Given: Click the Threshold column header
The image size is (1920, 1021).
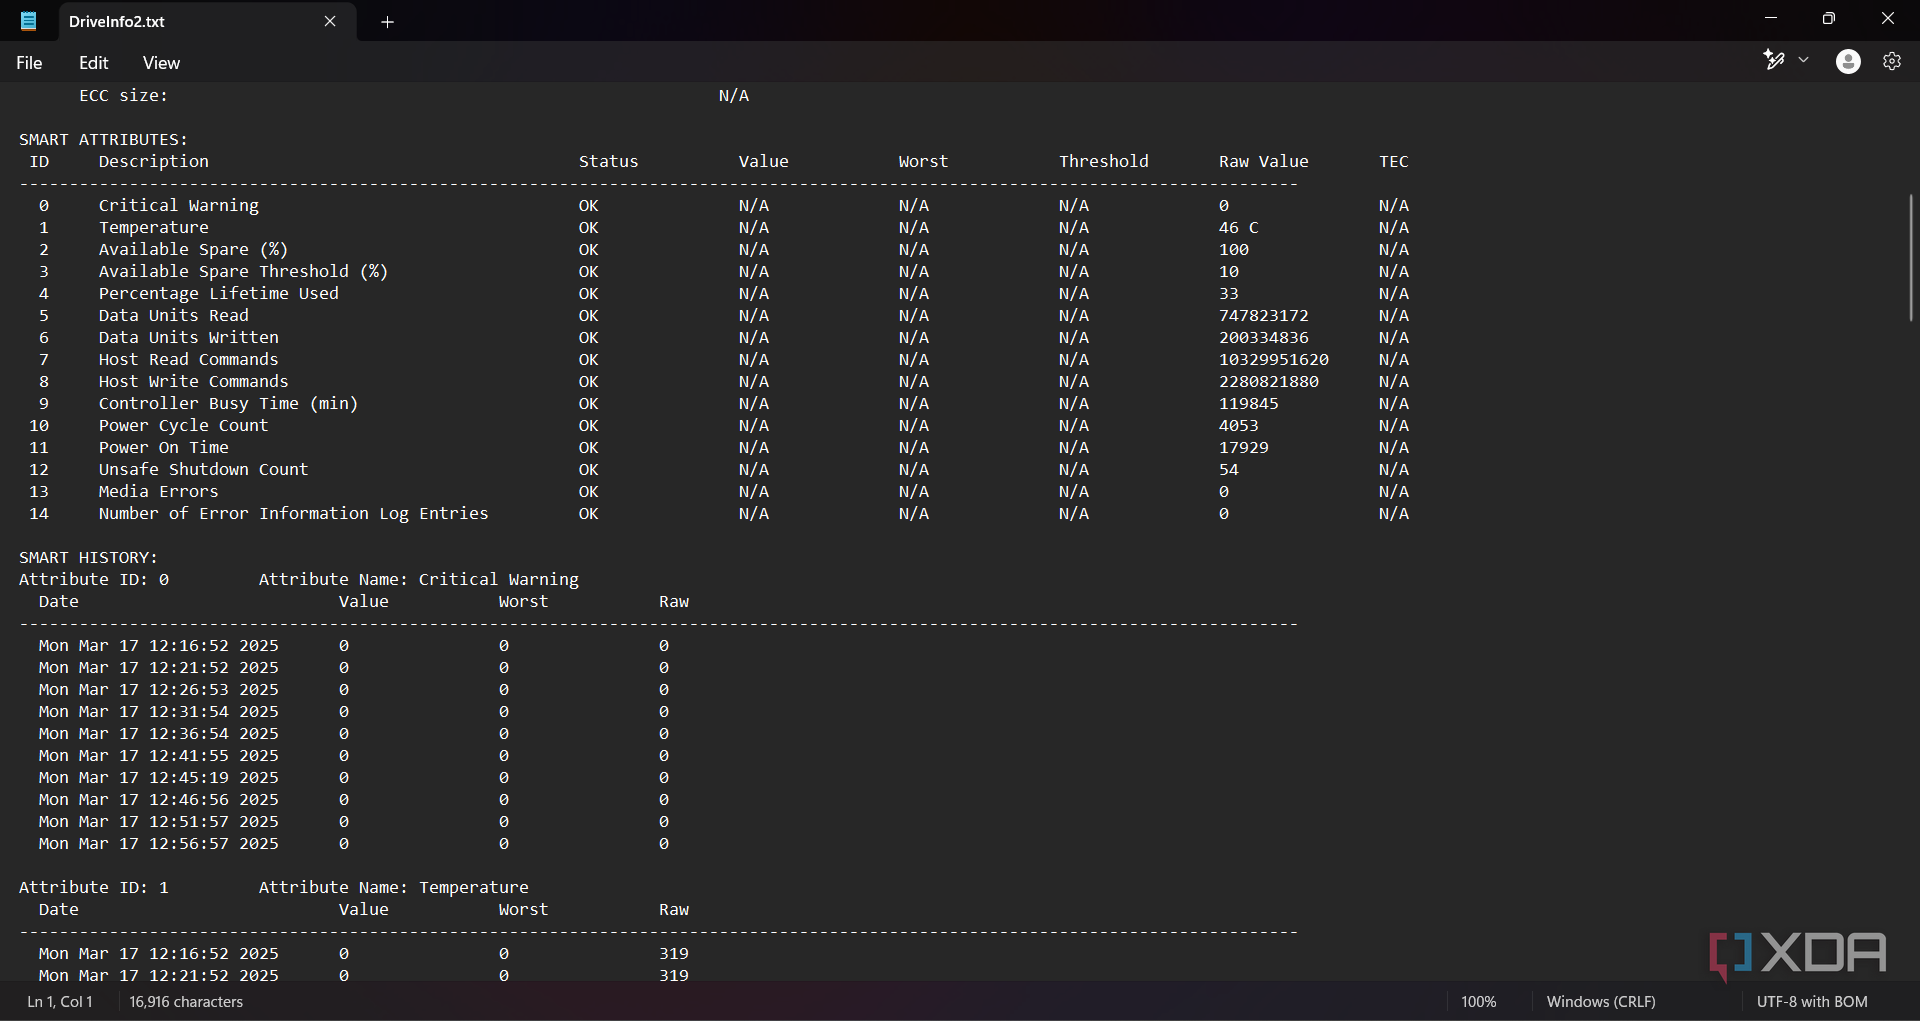Looking at the screenshot, I should pyautogui.click(x=1103, y=162).
